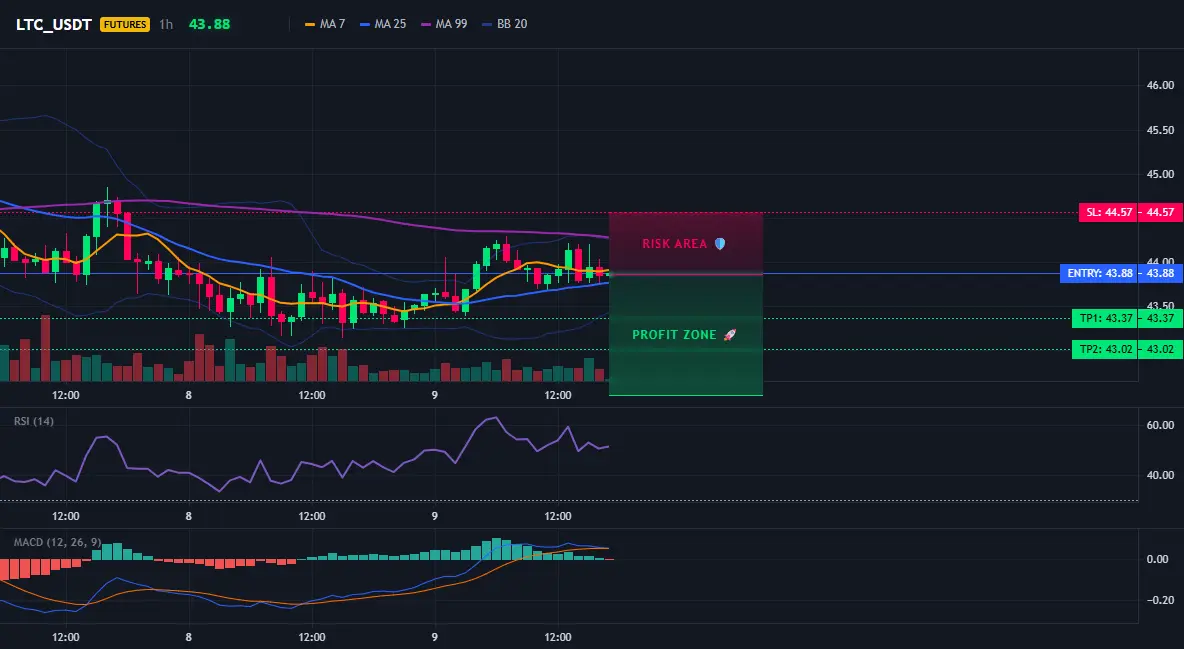
Task: Select the LTC_USDT symbol name
Action: click(54, 24)
